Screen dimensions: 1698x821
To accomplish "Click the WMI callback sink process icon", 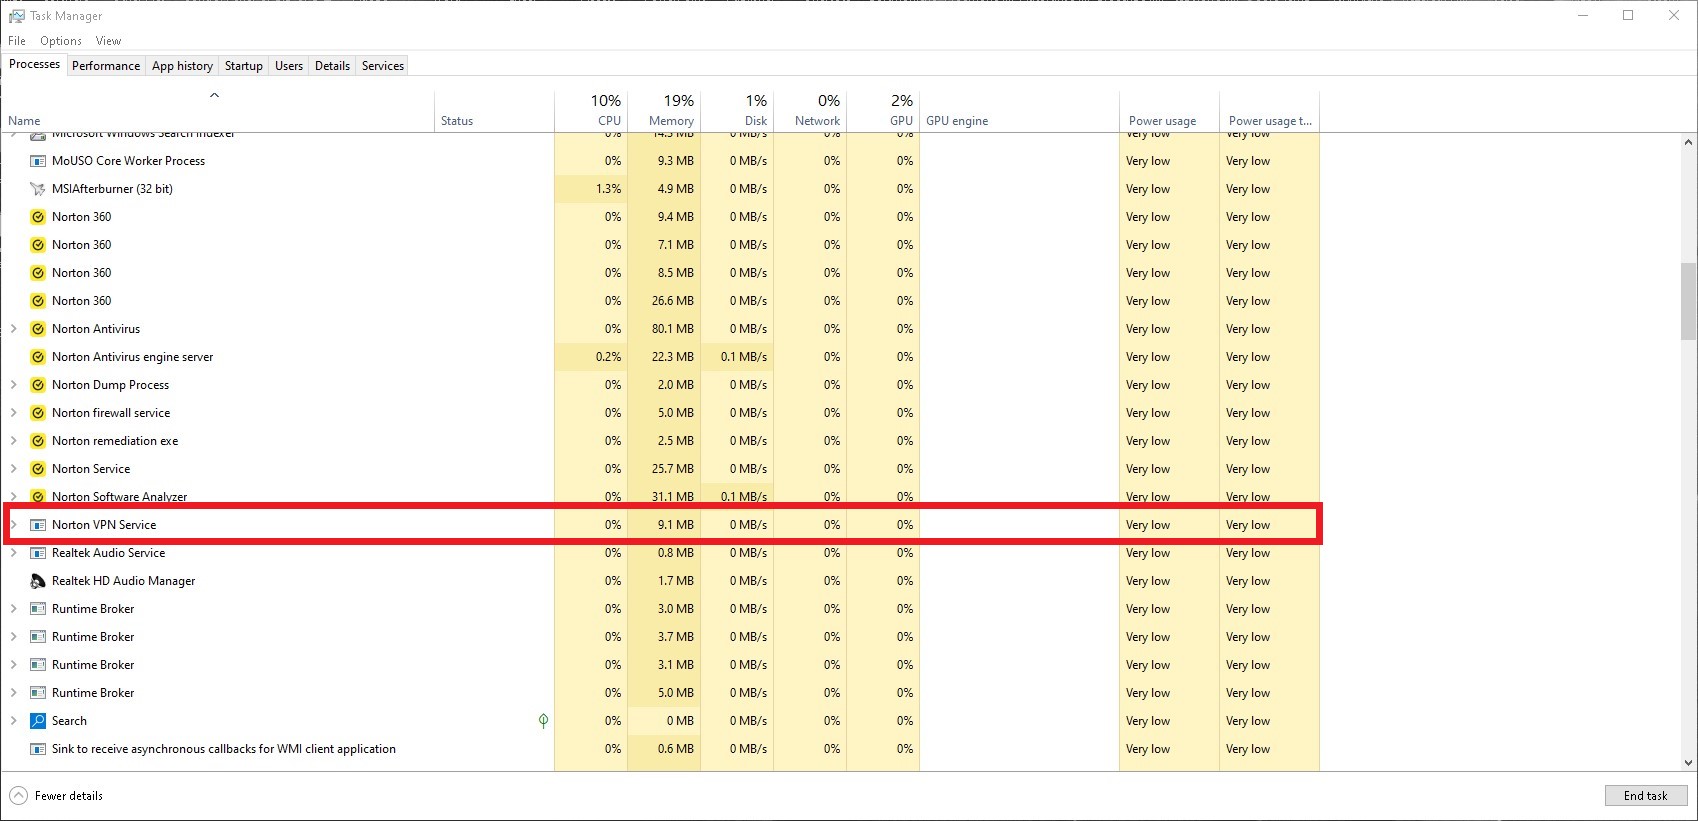I will click(x=38, y=749).
